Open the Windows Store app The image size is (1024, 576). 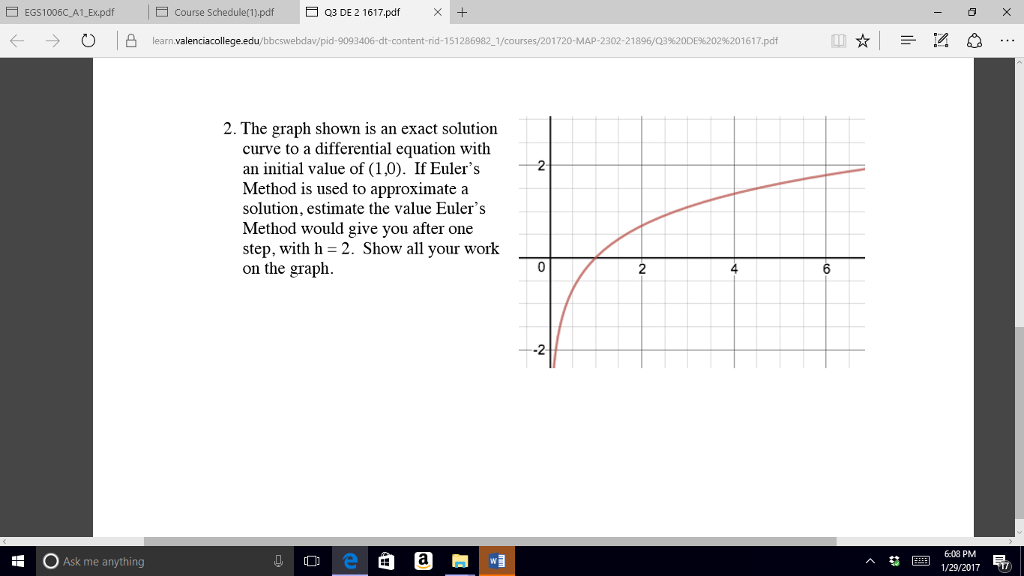386,561
